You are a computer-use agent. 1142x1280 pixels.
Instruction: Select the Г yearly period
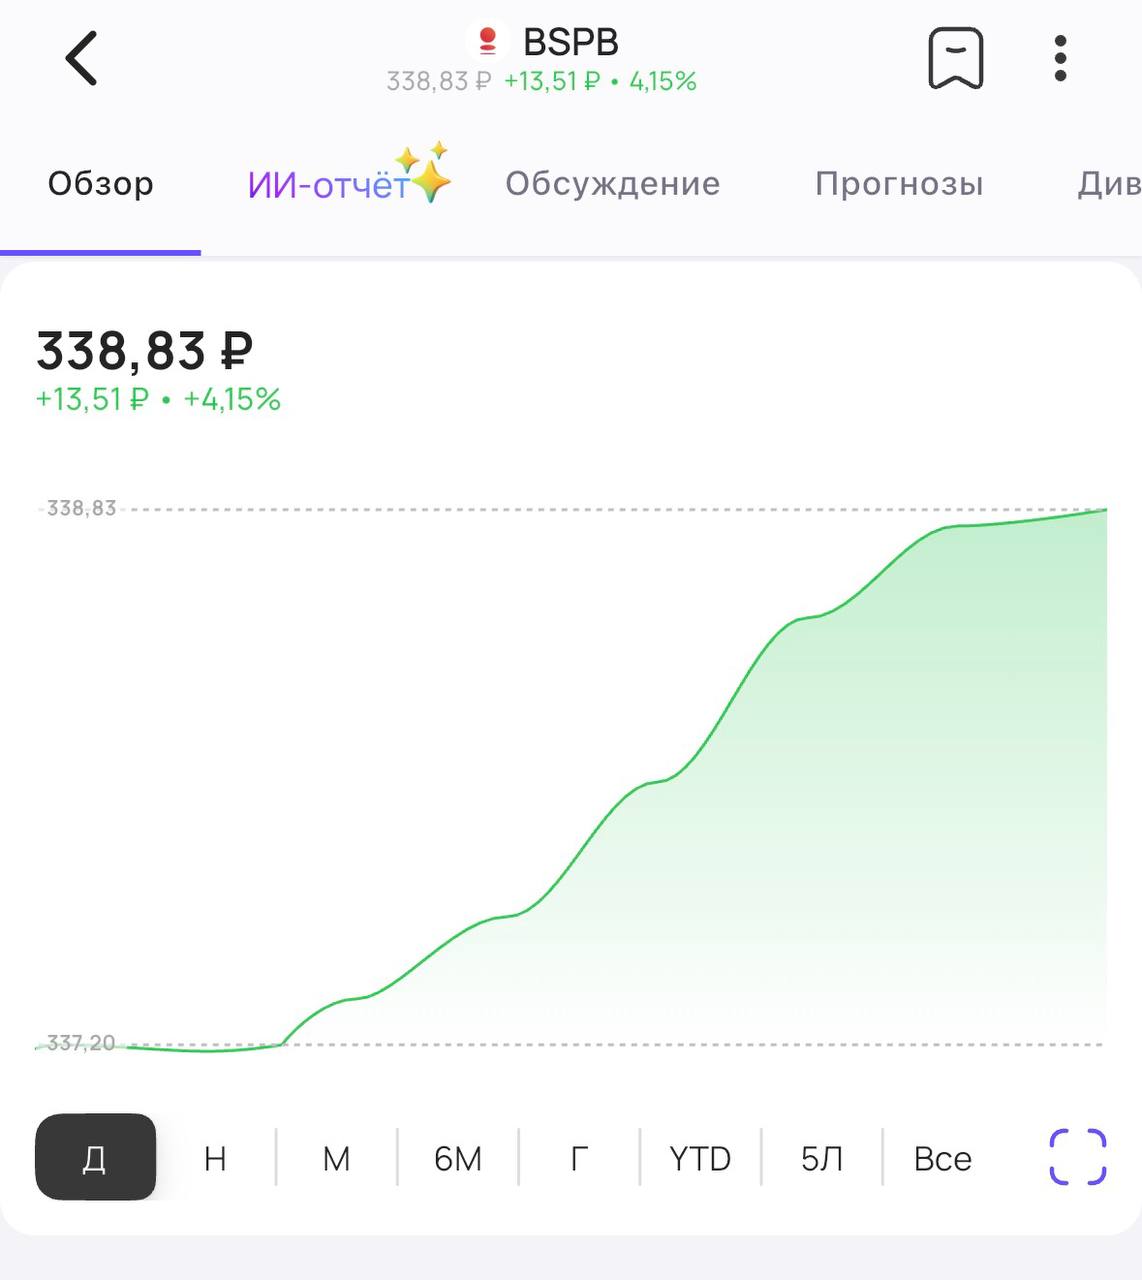(579, 1158)
